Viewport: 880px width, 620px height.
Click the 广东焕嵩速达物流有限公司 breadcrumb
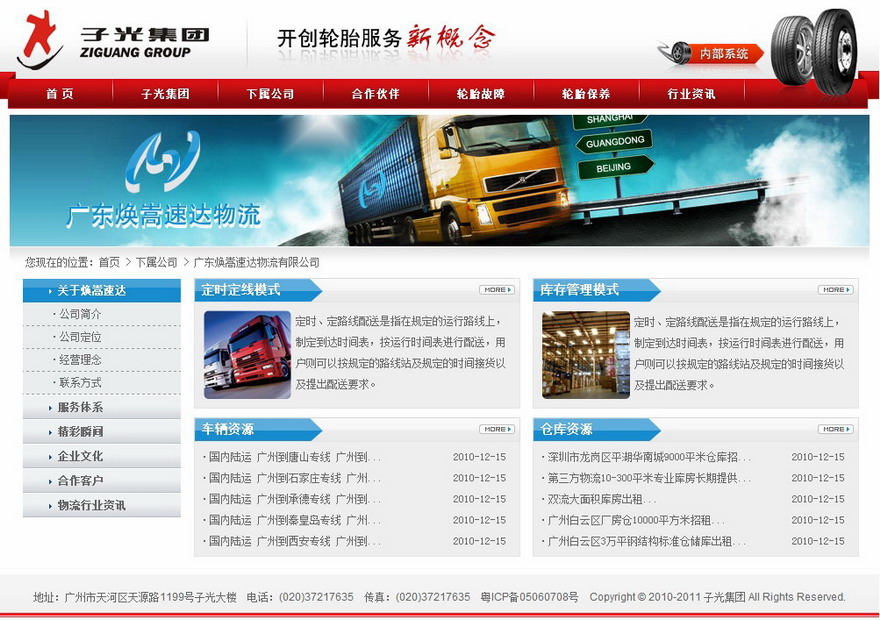click(x=256, y=262)
